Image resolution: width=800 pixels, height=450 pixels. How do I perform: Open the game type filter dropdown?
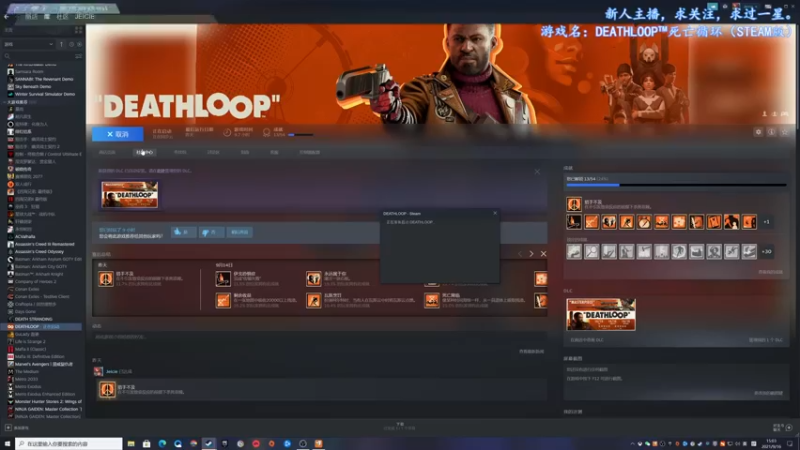click(x=29, y=44)
